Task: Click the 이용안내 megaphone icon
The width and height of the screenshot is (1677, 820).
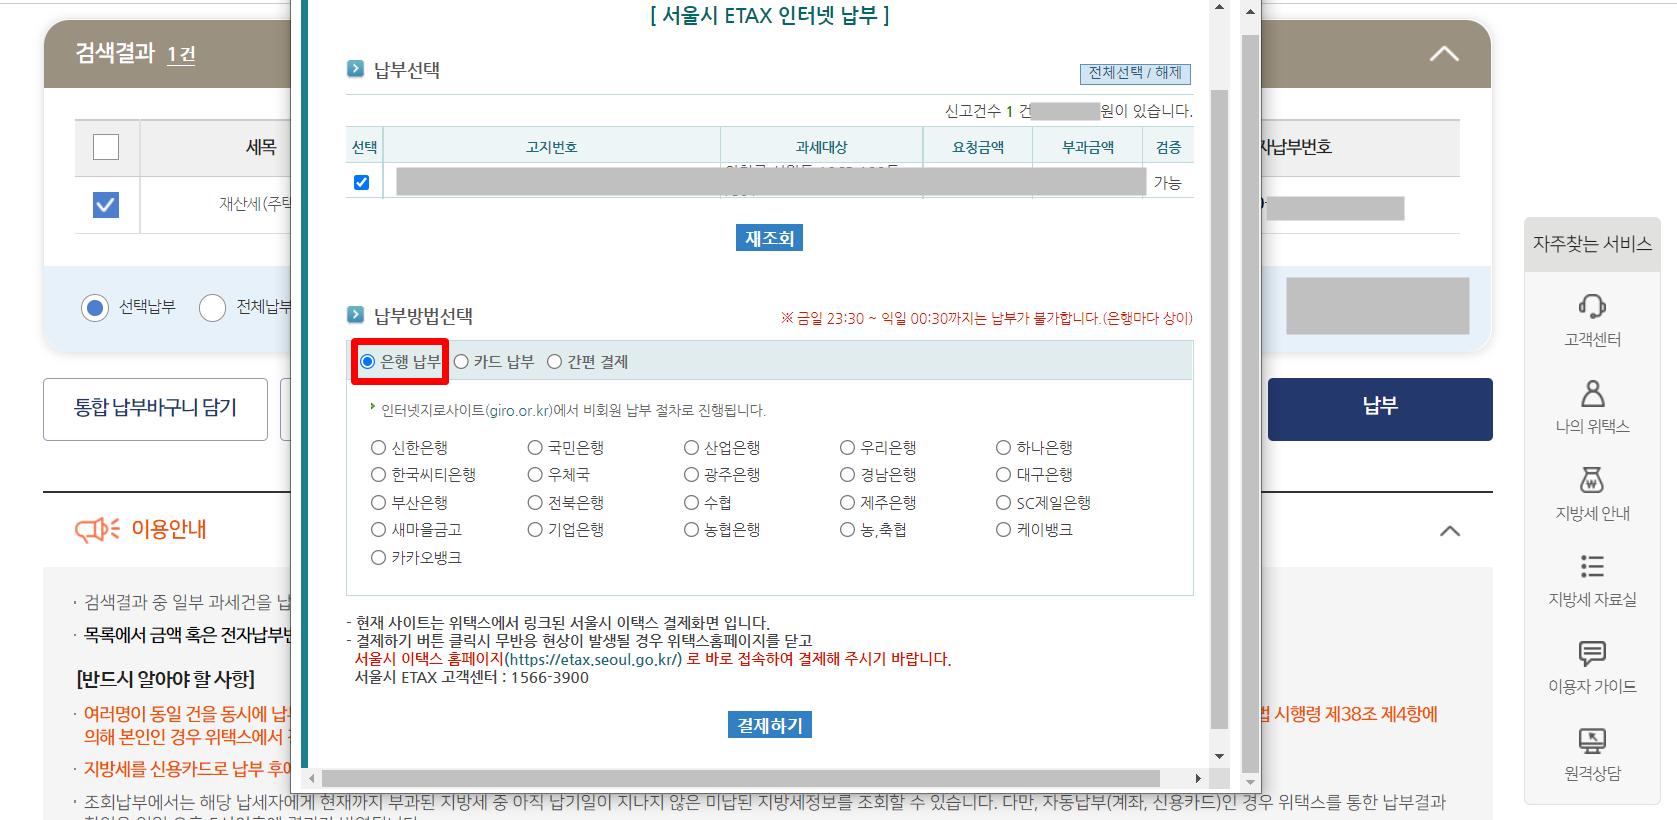Action: pos(97,529)
